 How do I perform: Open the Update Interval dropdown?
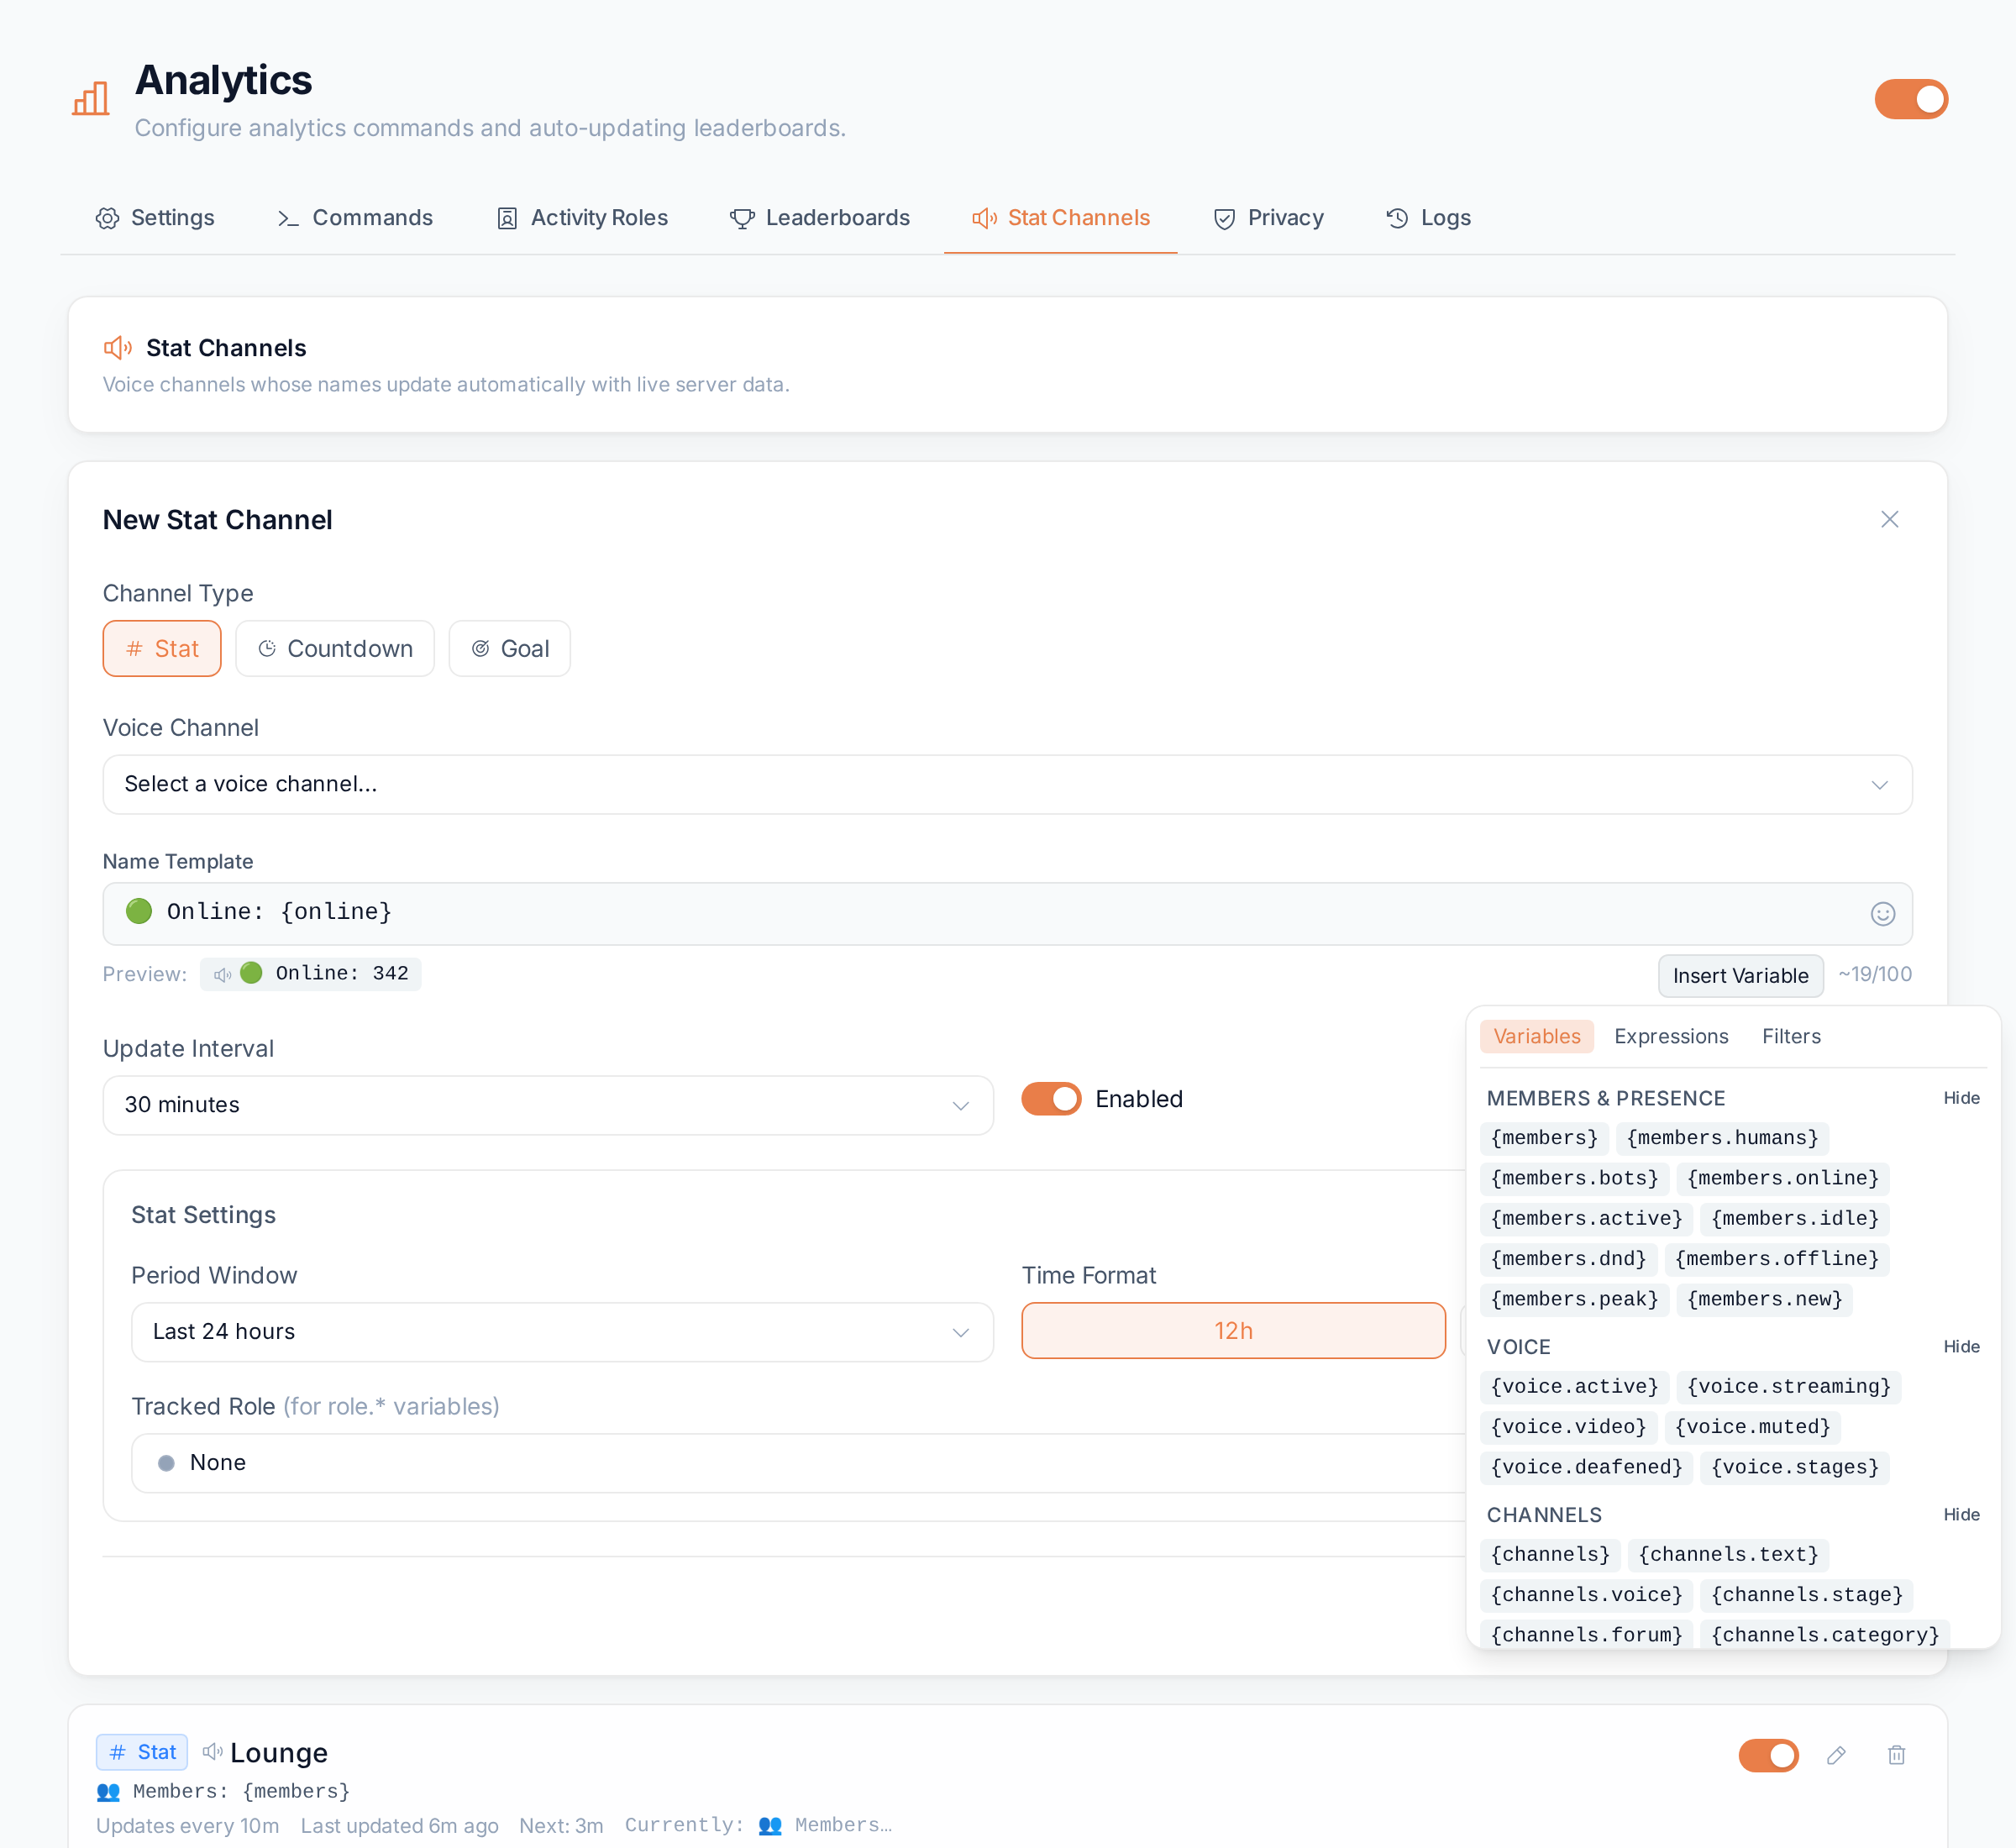[548, 1105]
